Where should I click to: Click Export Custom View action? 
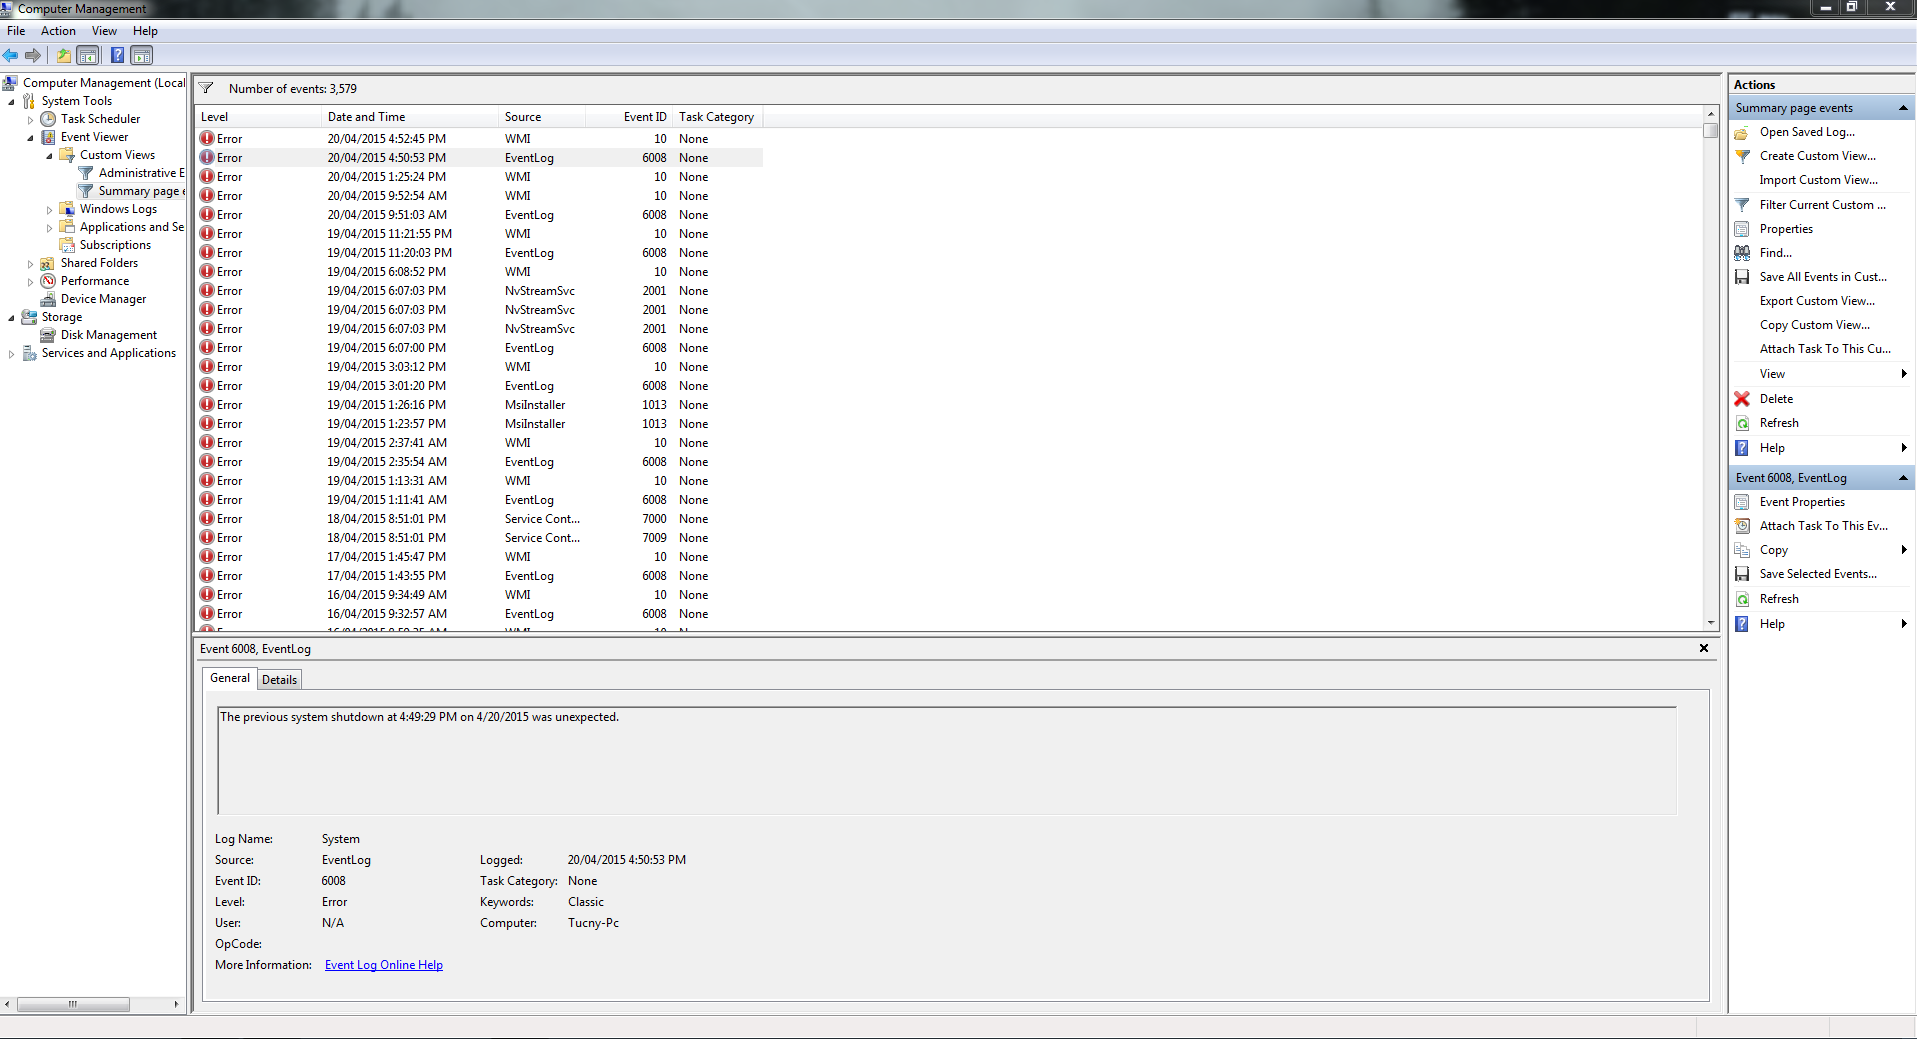pyautogui.click(x=1817, y=301)
